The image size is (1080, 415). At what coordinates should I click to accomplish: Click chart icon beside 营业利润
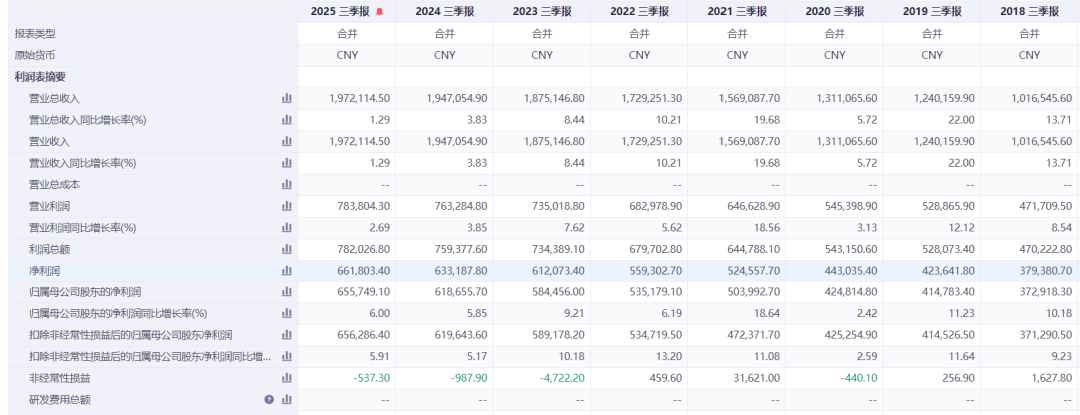pos(287,206)
